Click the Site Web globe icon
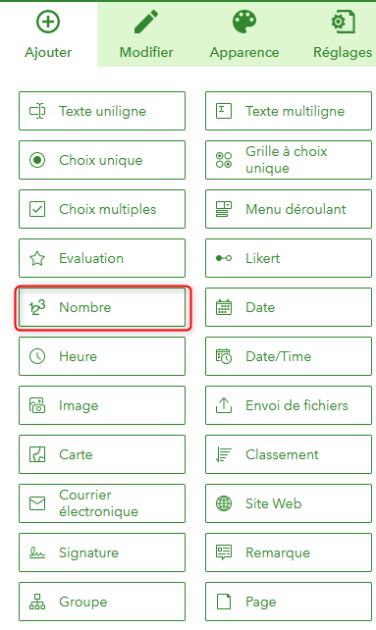Image resolution: width=376 pixels, height=630 pixels. coord(224,503)
